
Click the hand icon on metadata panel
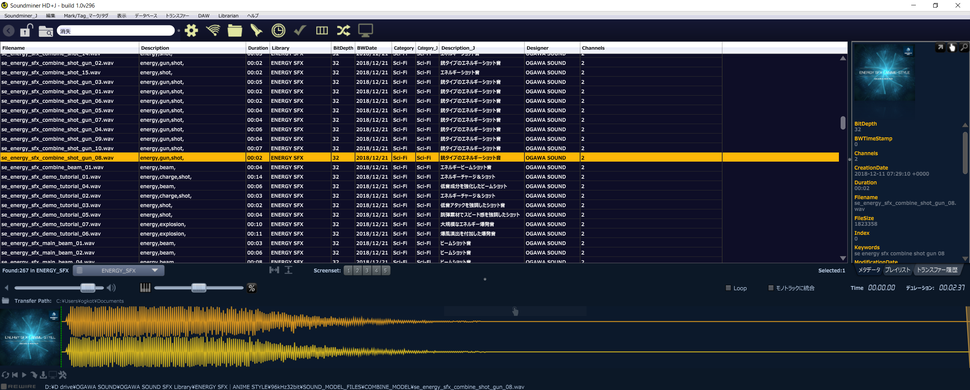tap(952, 47)
